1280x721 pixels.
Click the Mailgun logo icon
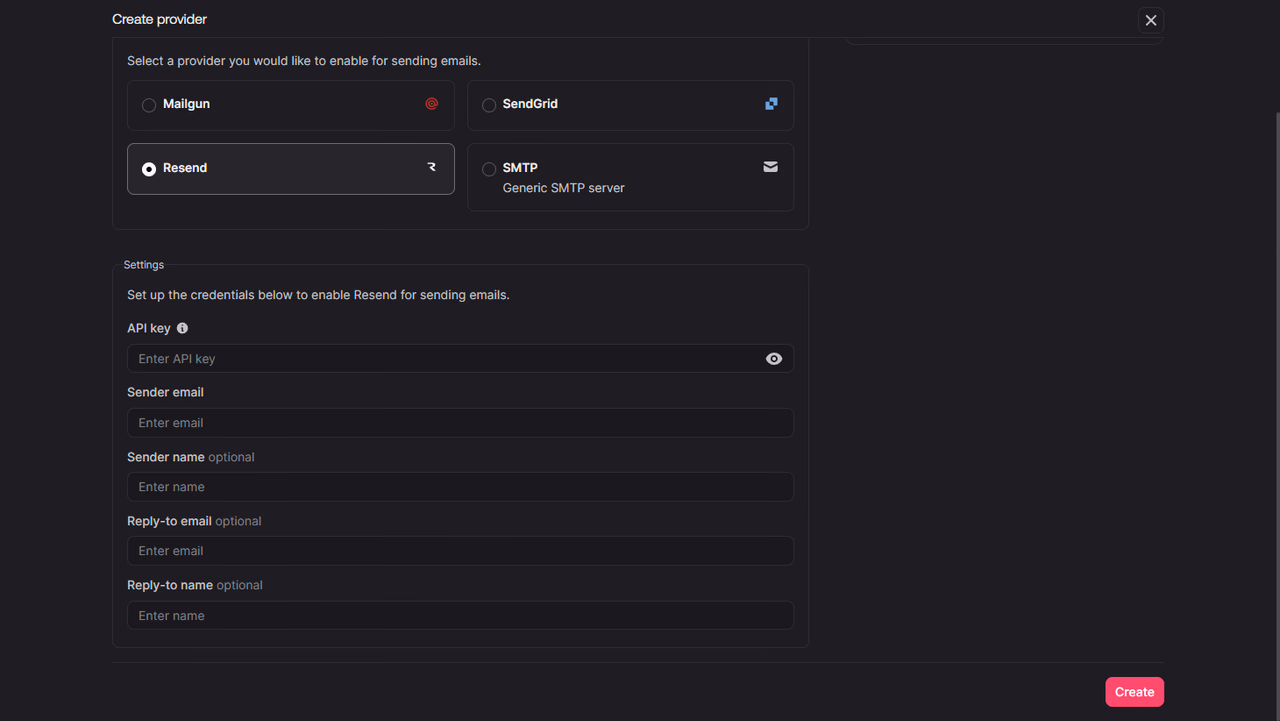(432, 103)
